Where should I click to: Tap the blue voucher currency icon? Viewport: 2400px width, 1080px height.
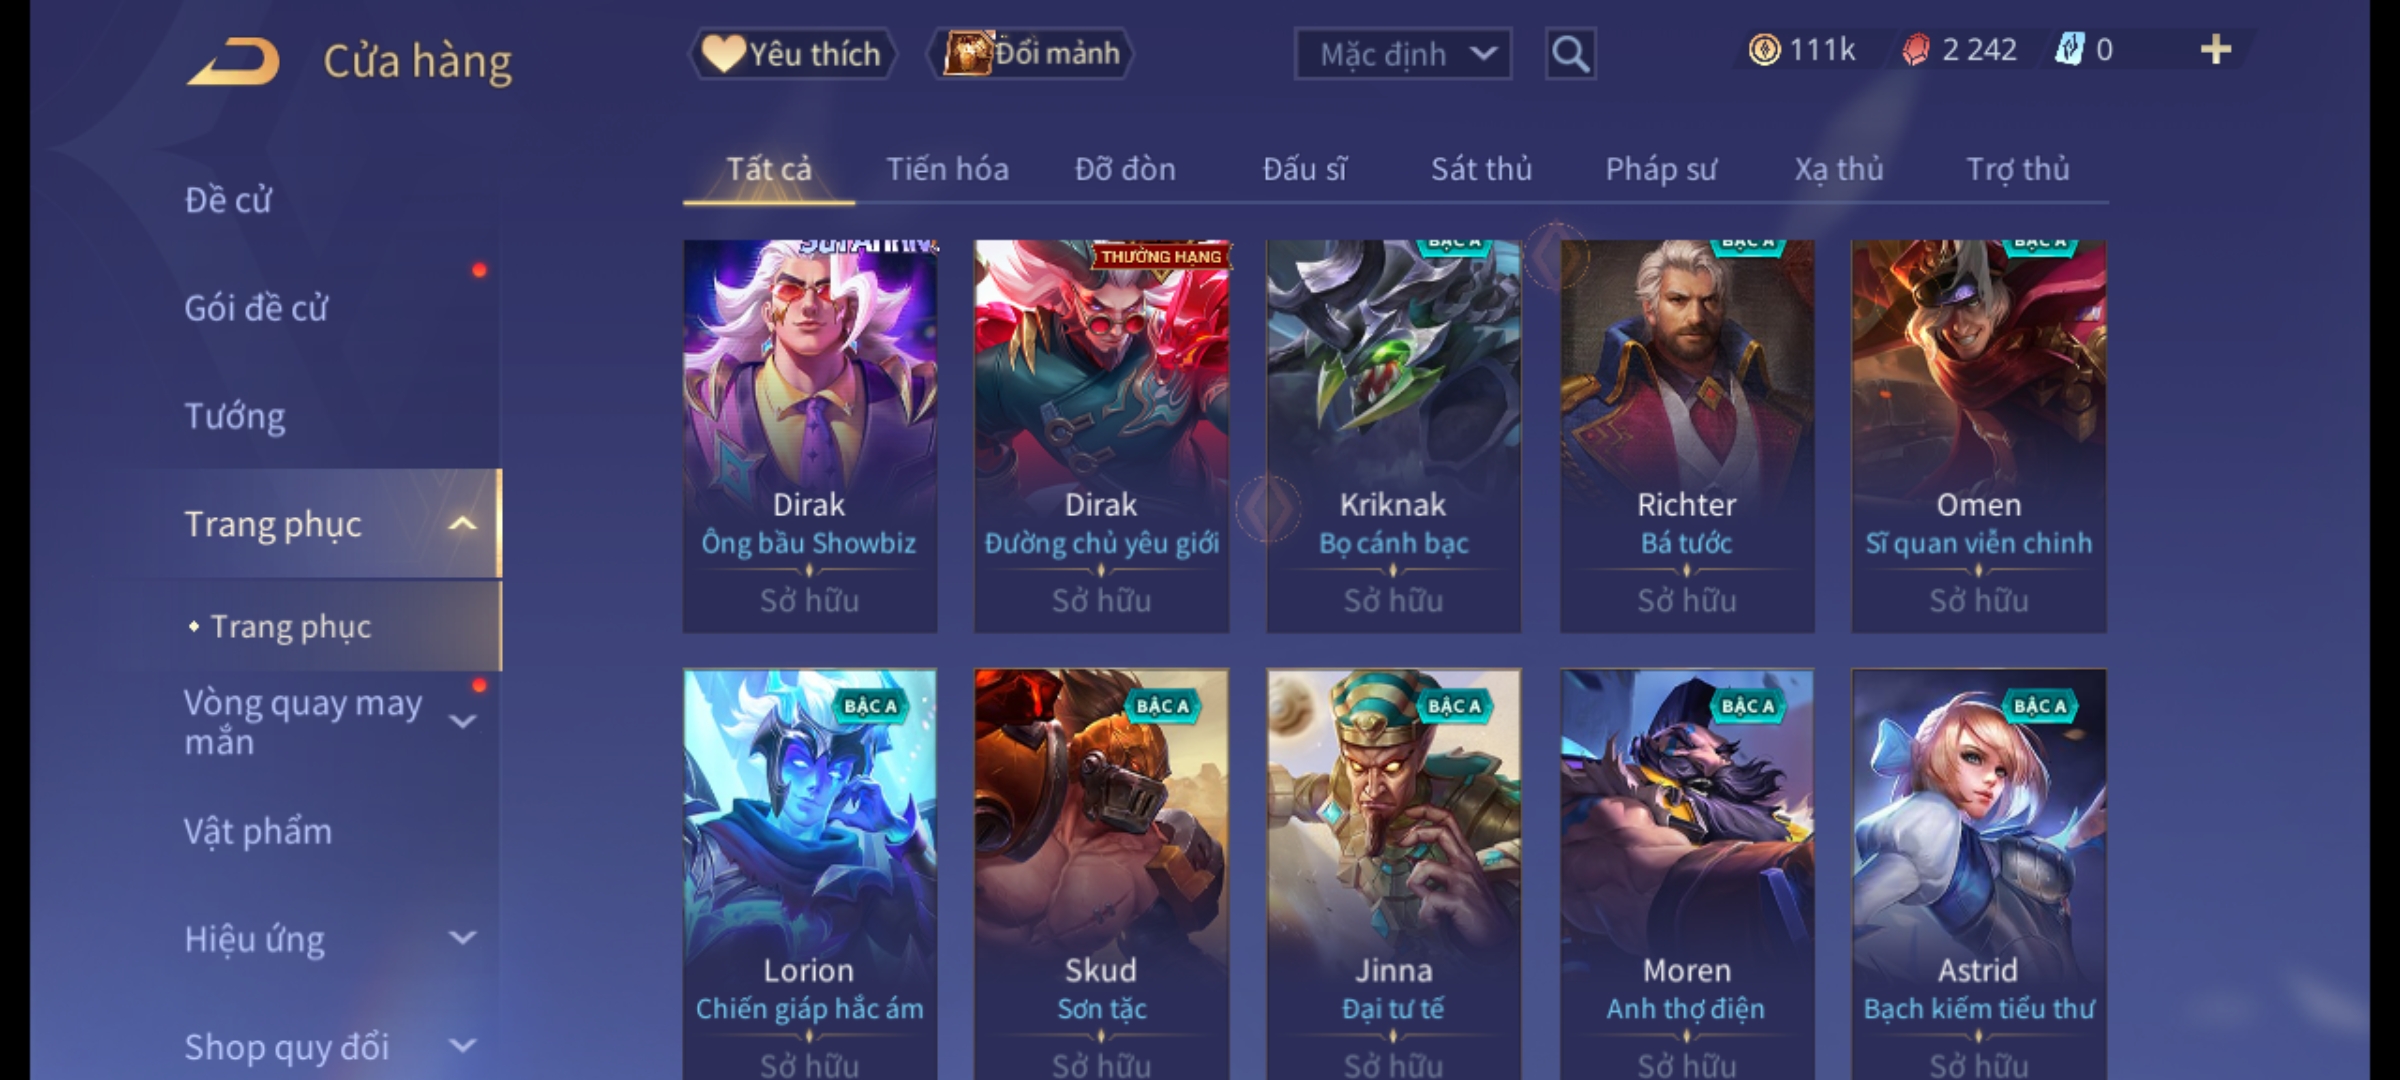(2069, 50)
